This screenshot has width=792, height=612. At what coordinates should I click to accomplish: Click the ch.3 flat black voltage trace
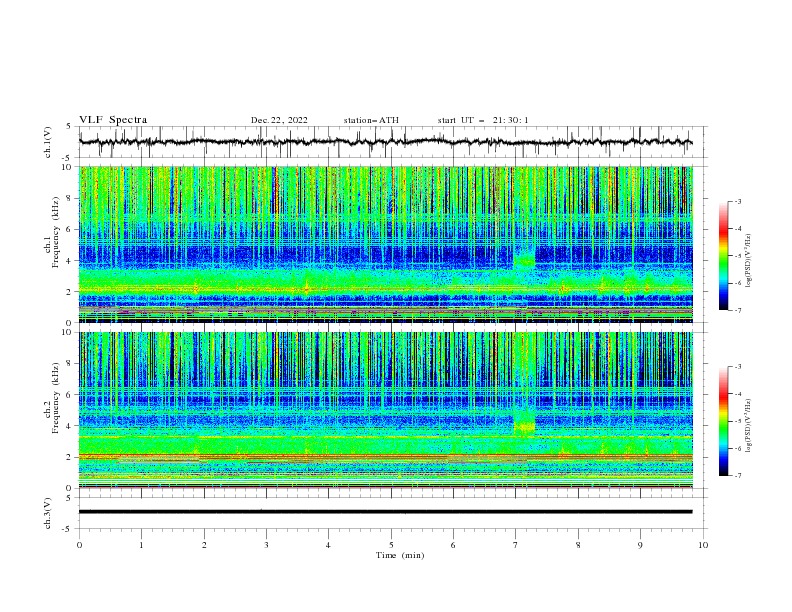click(385, 512)
